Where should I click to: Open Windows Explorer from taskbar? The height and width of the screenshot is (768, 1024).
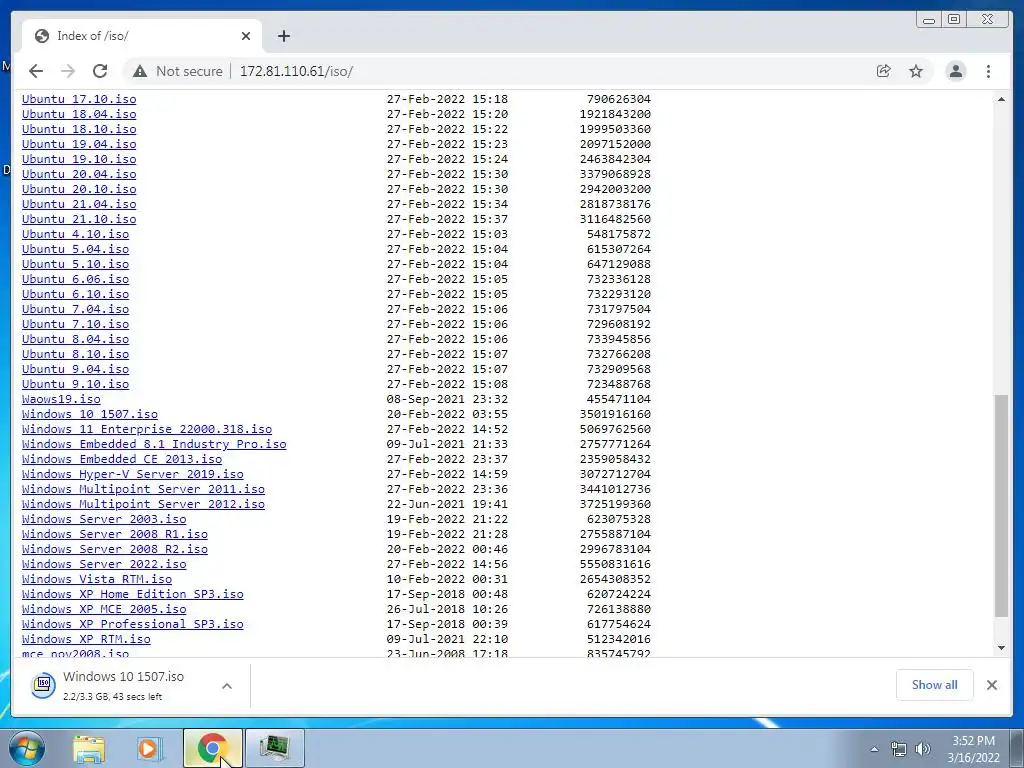point(89,748)
